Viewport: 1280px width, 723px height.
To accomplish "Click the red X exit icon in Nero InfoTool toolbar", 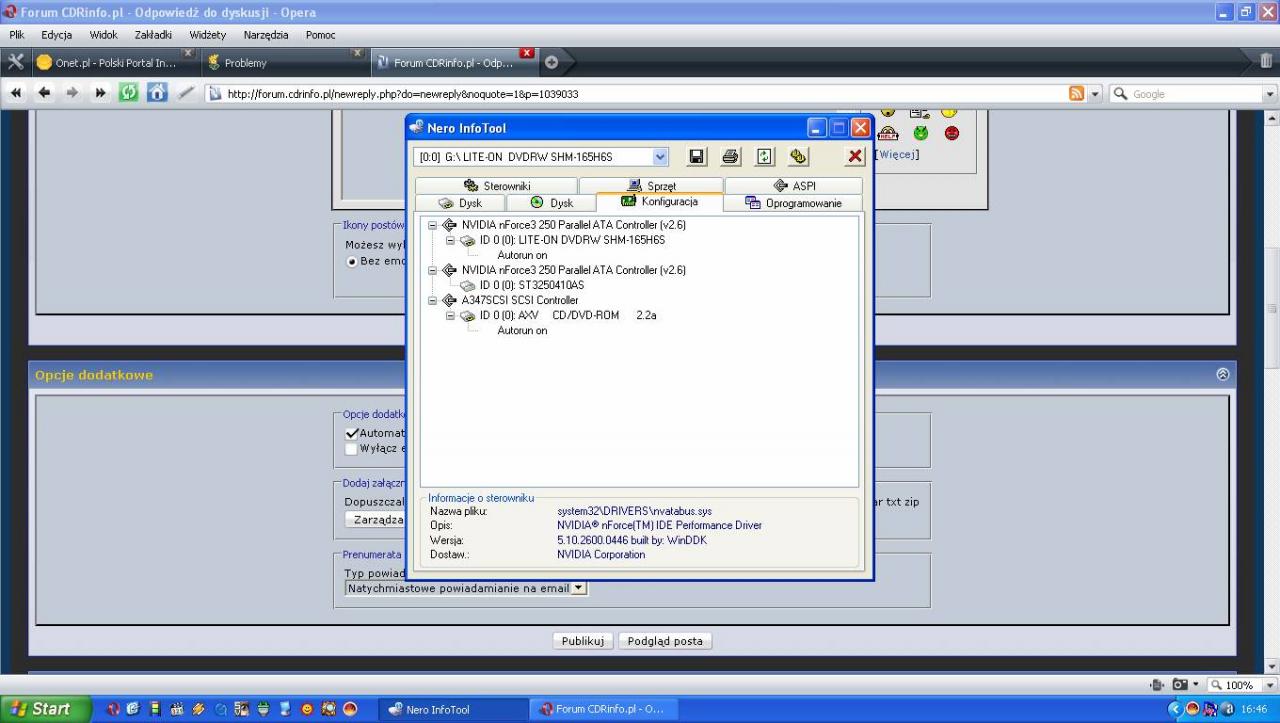I will point(854,156).
